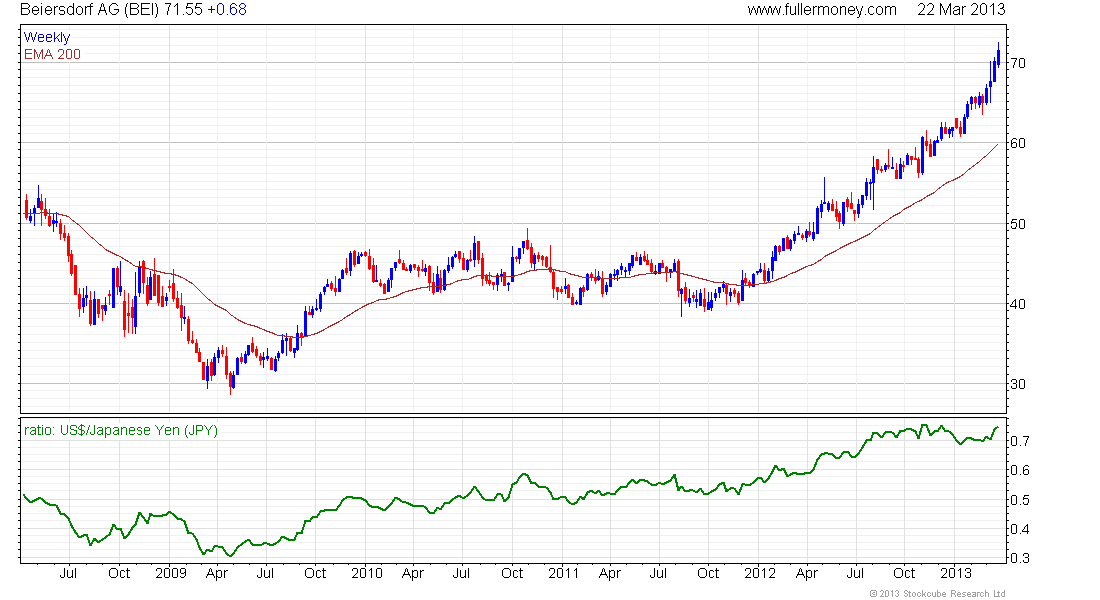Click the 0.5 ratio axis label
The height and width of the screenshot is (600, 1100).
(1019, 500)
